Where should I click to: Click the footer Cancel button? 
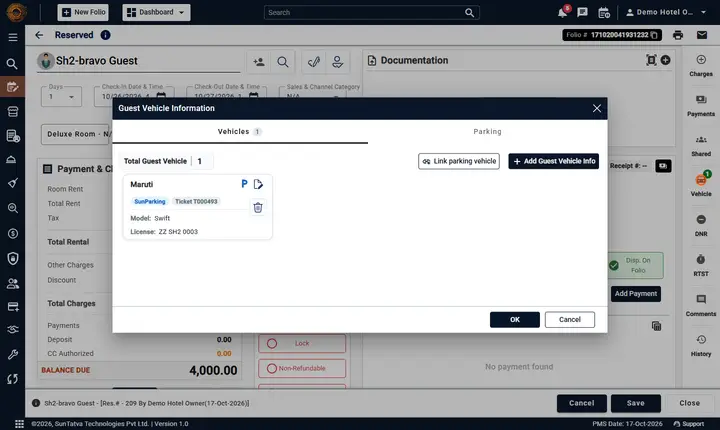point(582,403)
